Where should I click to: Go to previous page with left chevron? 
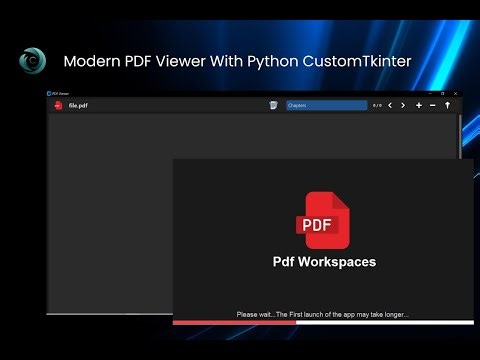pyautogui.click(x=390, y=105)
